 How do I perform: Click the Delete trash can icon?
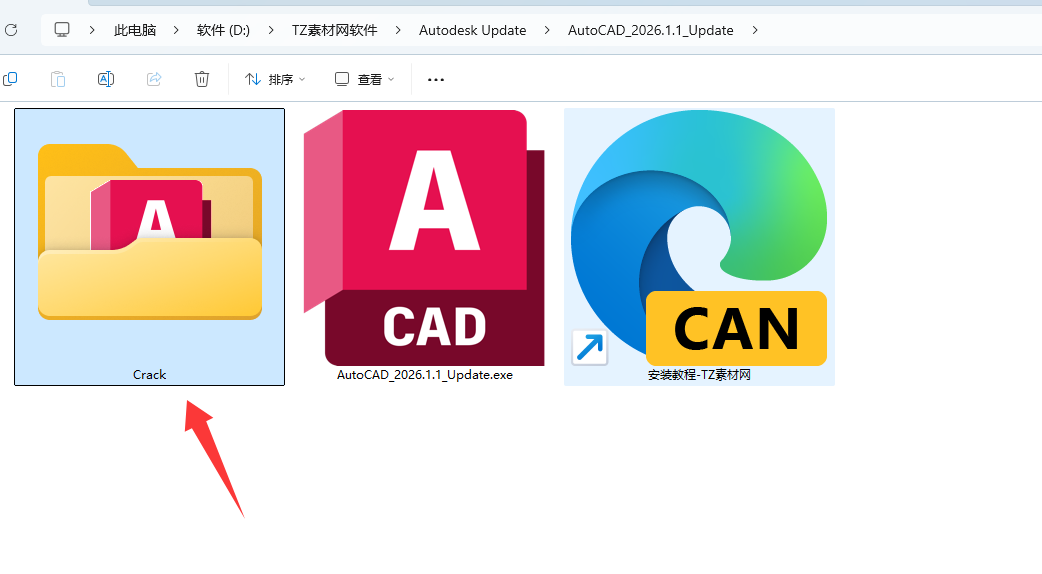tap(202, 79)
